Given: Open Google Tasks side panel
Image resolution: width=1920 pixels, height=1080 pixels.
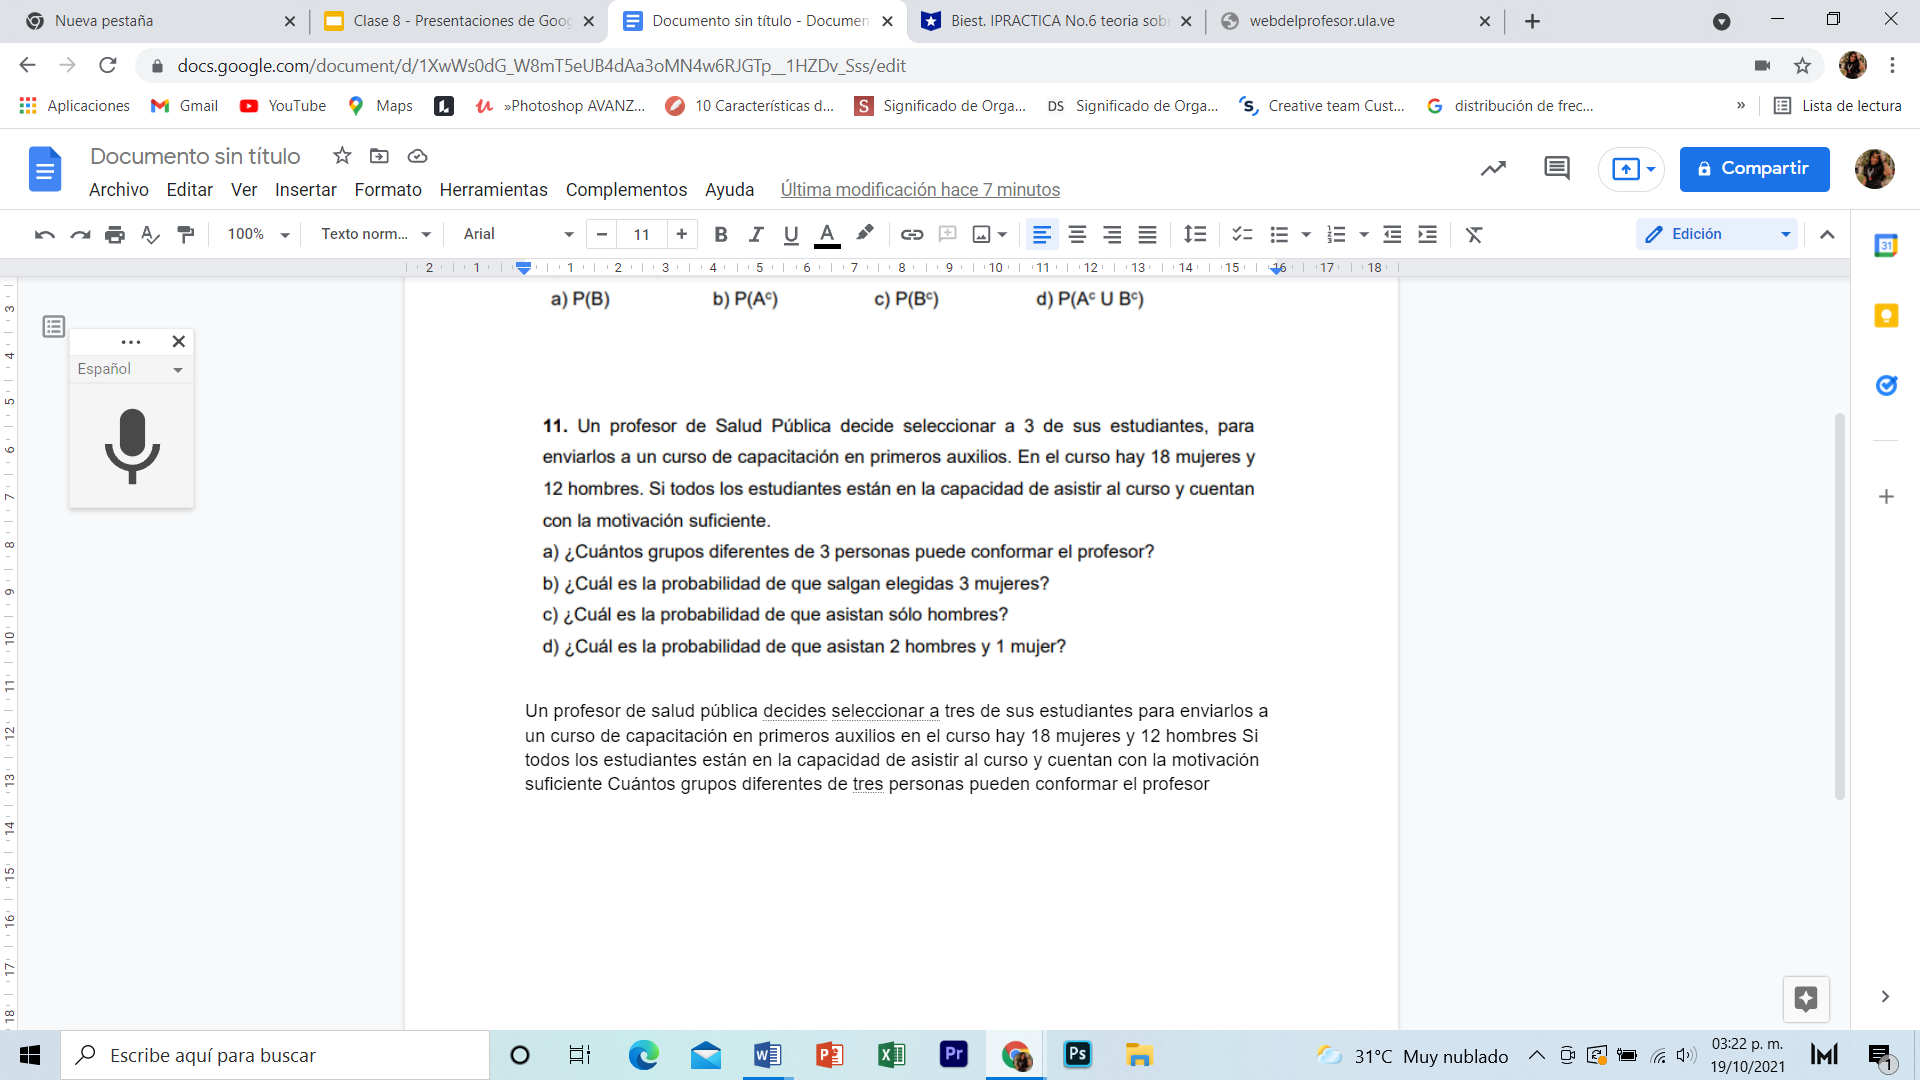Looking at the screenshot, I should coord(1886,385).
